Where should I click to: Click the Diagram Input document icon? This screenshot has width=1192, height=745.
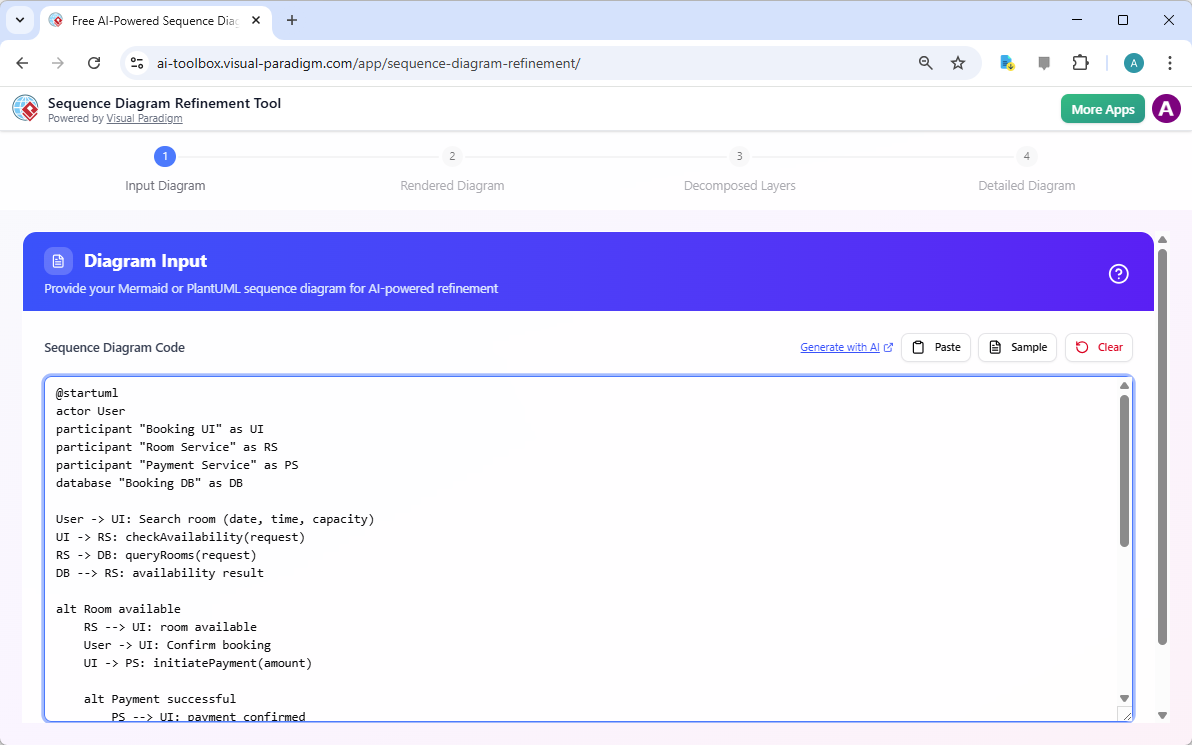tap(58, 260)
